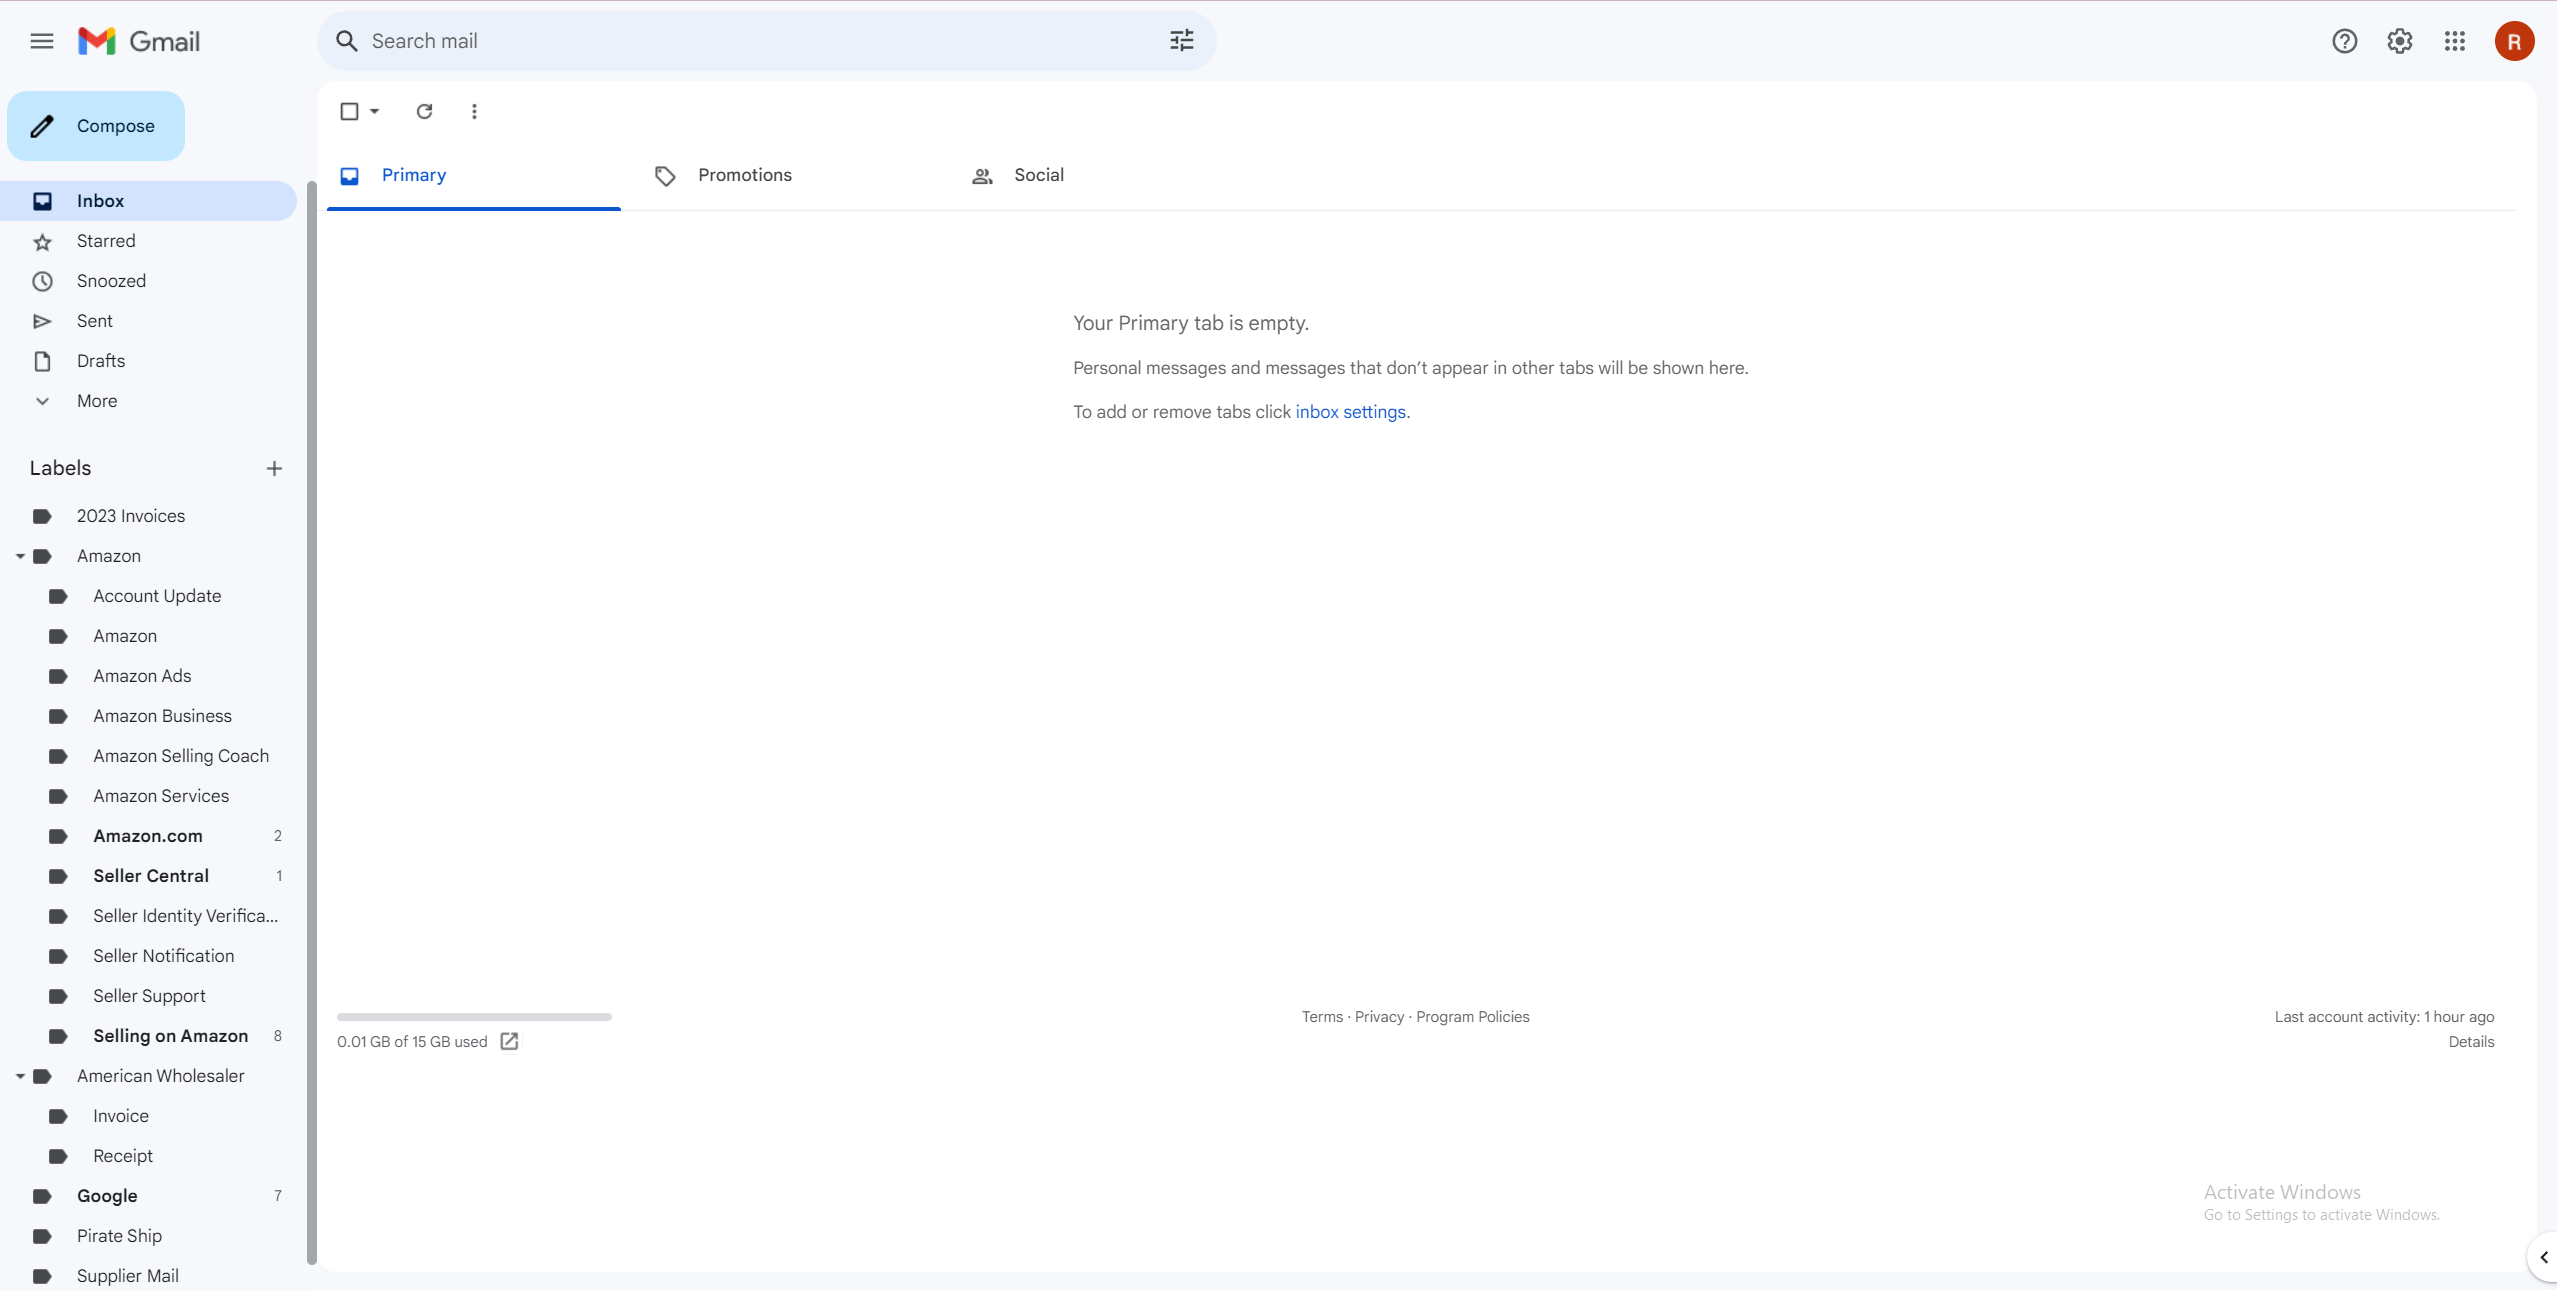Open the Drafts folder

[149, 361]
